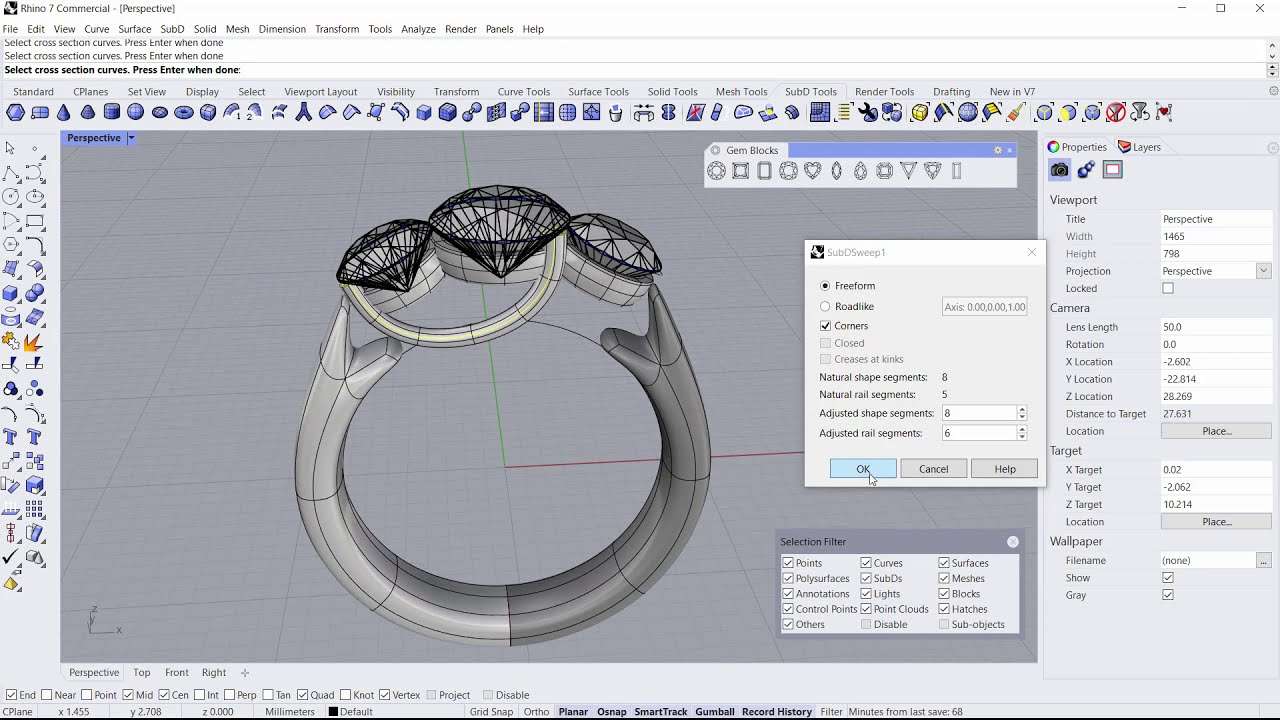The width and height of the screenshot is (1280, 720).
Task: Select the round brilliant gem block icon
Action: 716,171
